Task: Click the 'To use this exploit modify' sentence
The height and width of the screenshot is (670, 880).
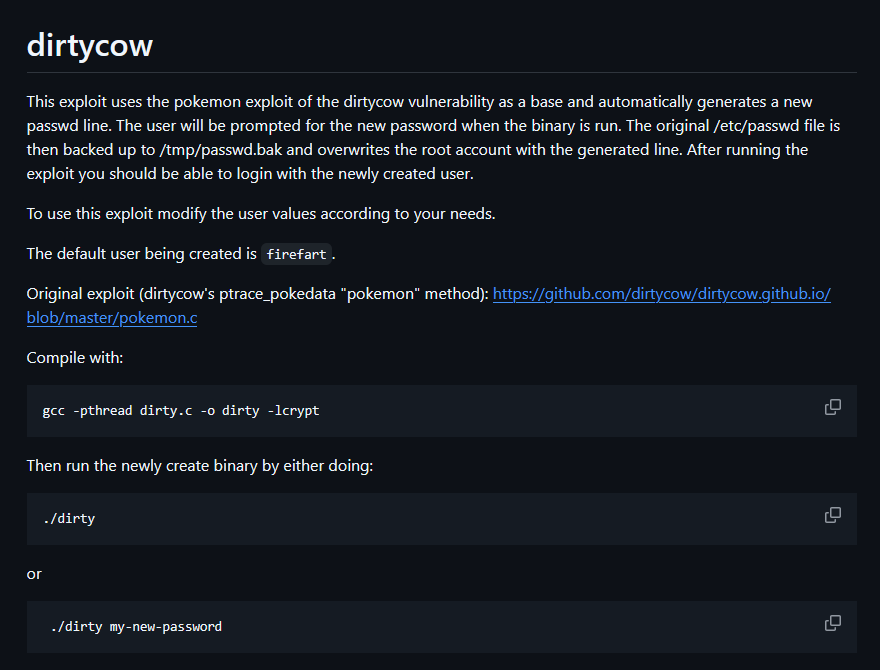Action: (261, 214)
